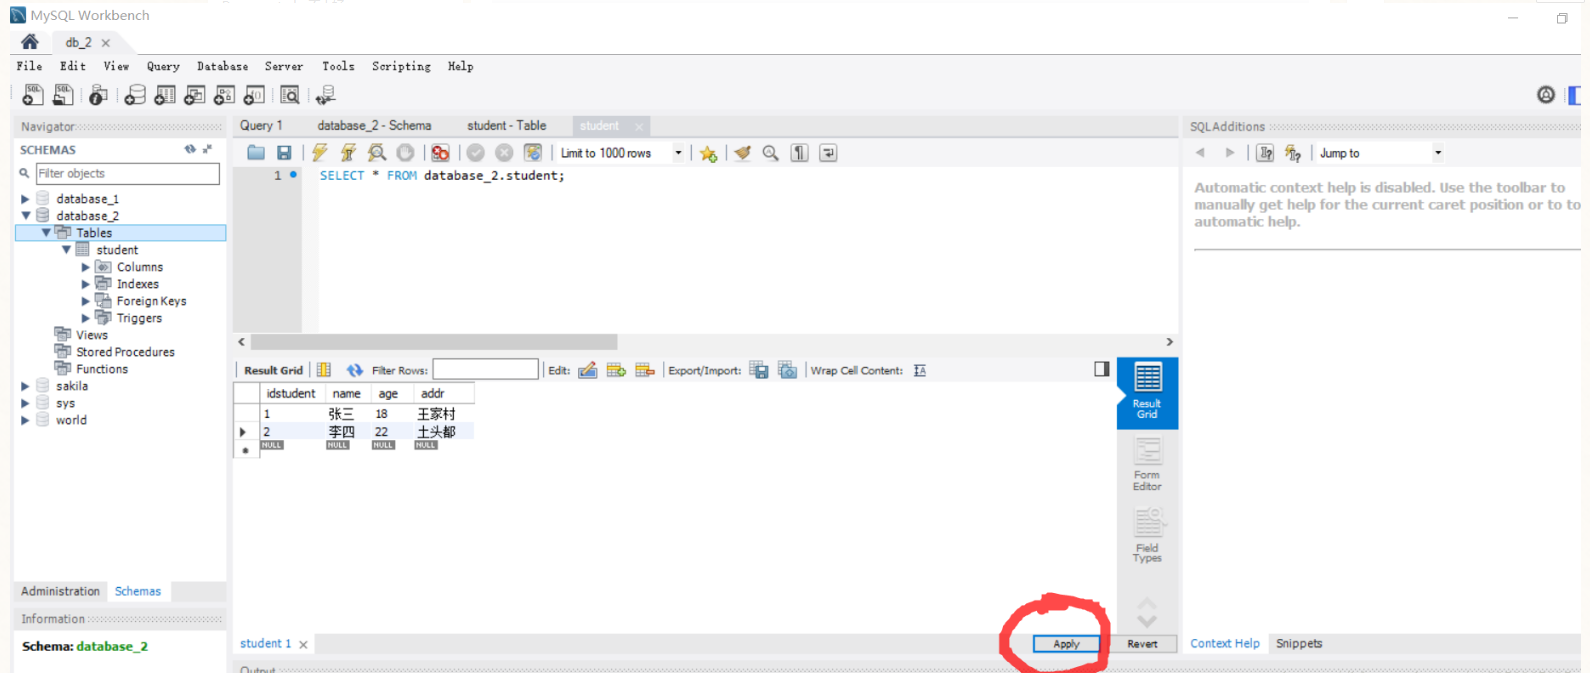Import records from file icon

tap(788, 370)
